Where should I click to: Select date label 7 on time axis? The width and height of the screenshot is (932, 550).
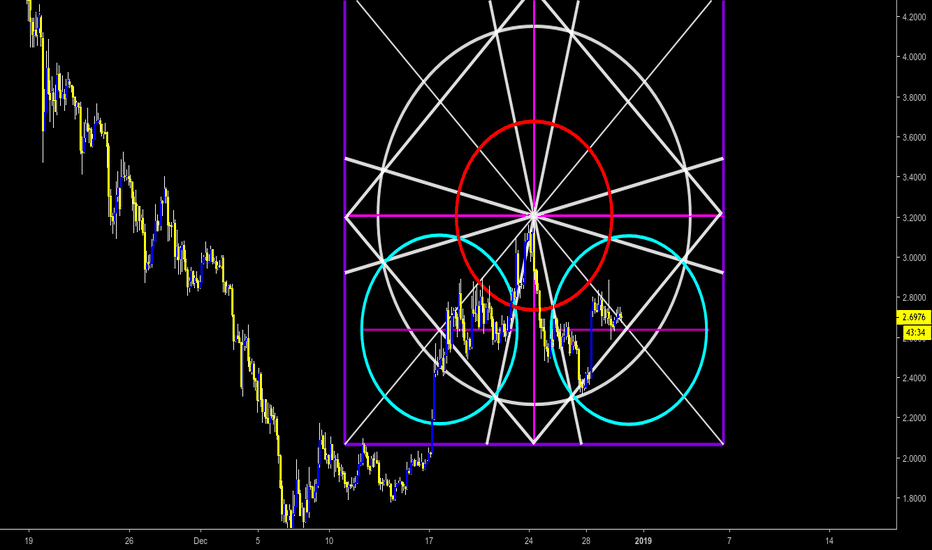pos(729,540)
